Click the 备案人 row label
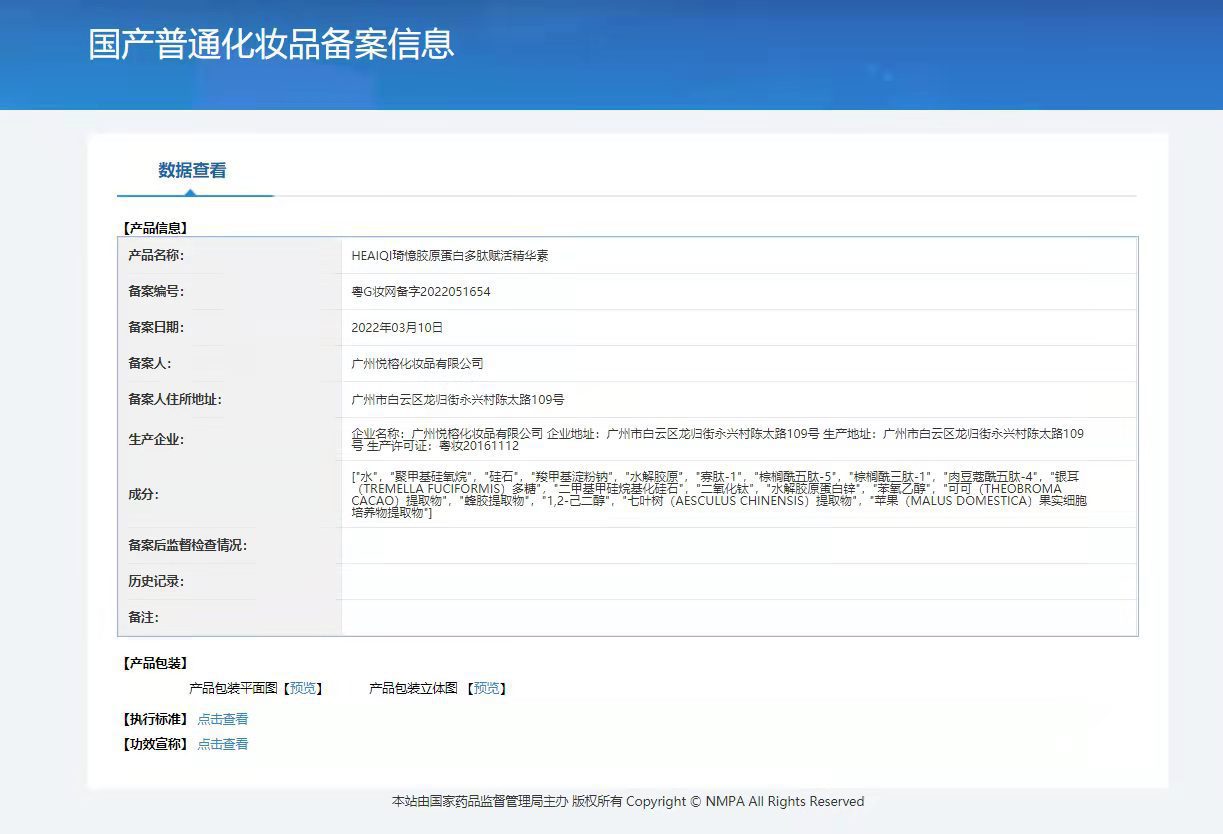1223x834 pixels. point(150,363)
